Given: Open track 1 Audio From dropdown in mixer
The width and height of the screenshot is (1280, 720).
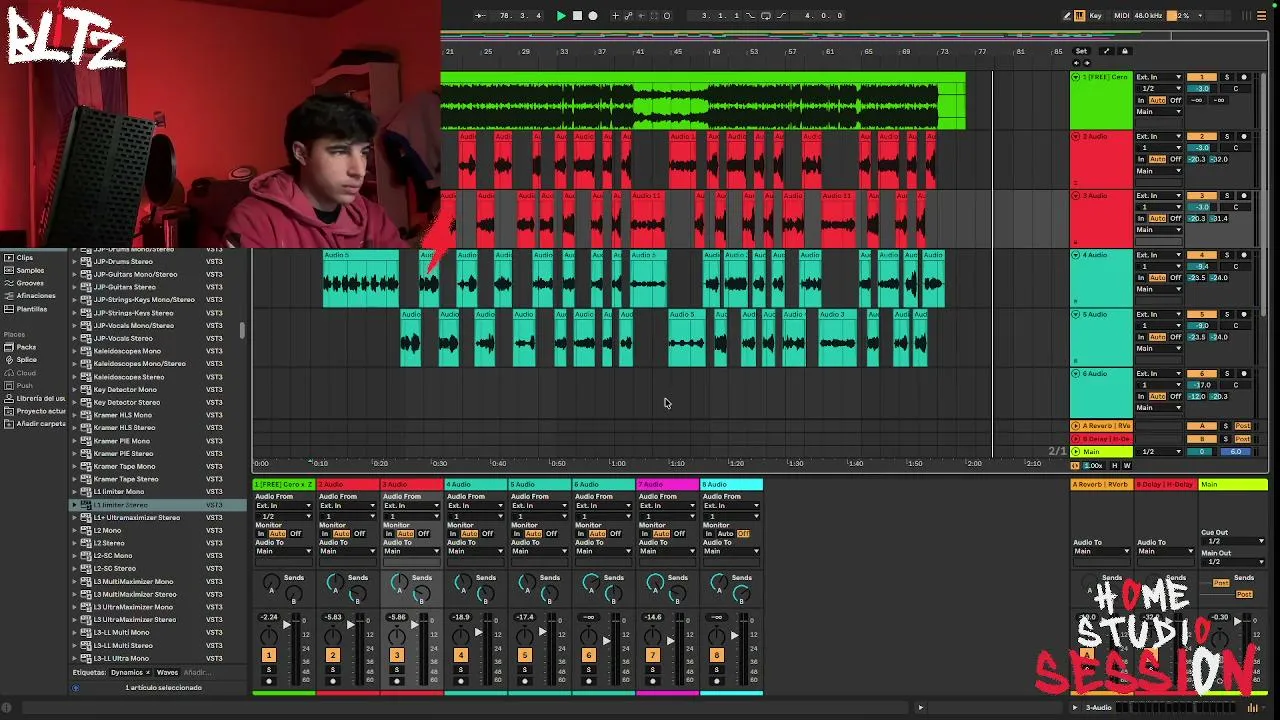Looking at the screenshot, I should [x=284, y=506].
